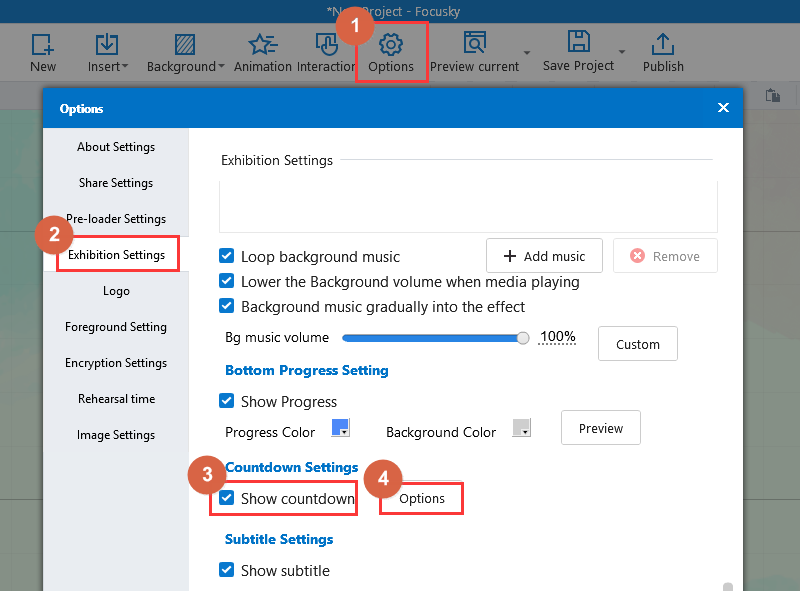Open About Settings tab
Screen dimensions: 800x591
click(116, 147)
